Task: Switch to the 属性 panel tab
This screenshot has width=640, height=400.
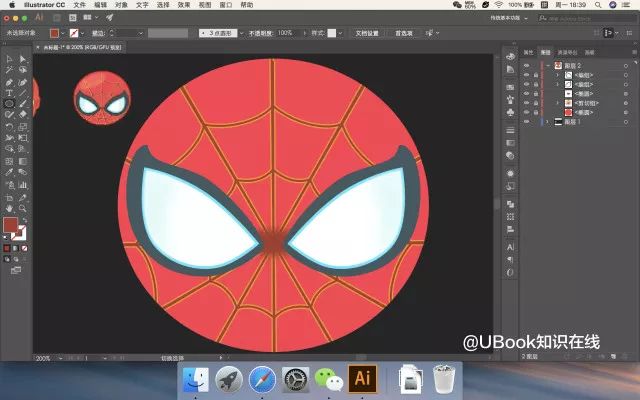Action: (528, 52)
